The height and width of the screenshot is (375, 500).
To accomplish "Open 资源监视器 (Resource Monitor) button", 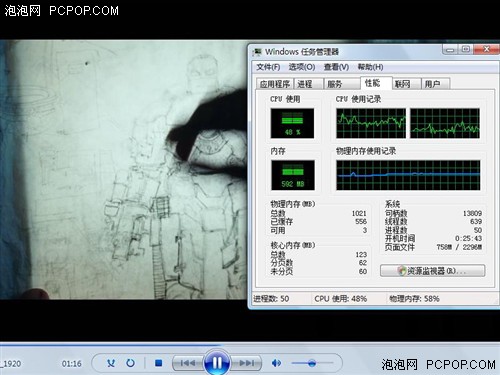I will [x=432, y=271].
